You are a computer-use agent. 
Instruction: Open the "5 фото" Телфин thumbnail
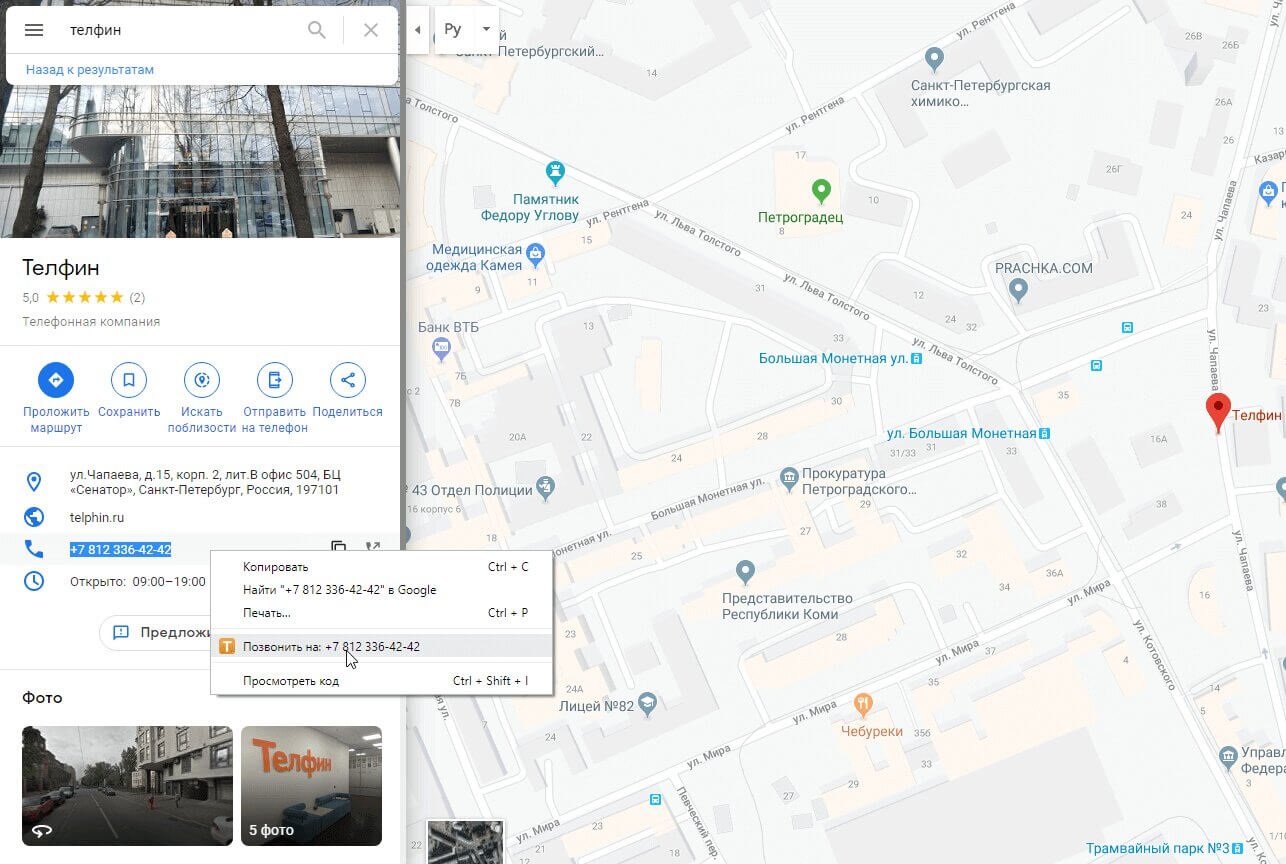click(x=311, y=786)
